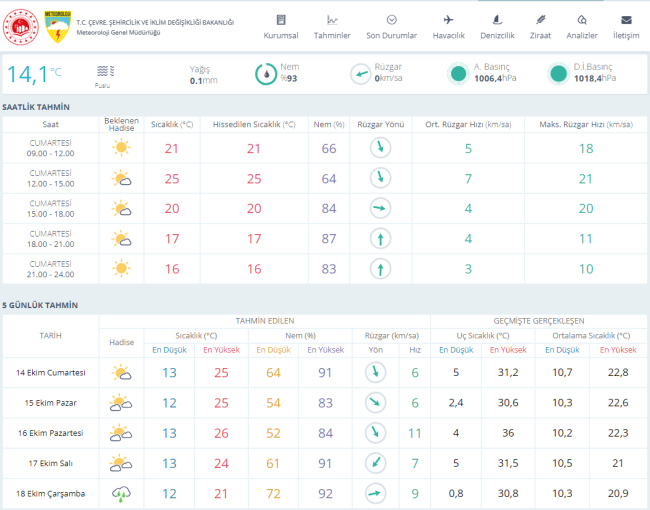650x510 pixels.
Task: Click average high 22,8 for 14 Ekim
Action: (618, 372)
